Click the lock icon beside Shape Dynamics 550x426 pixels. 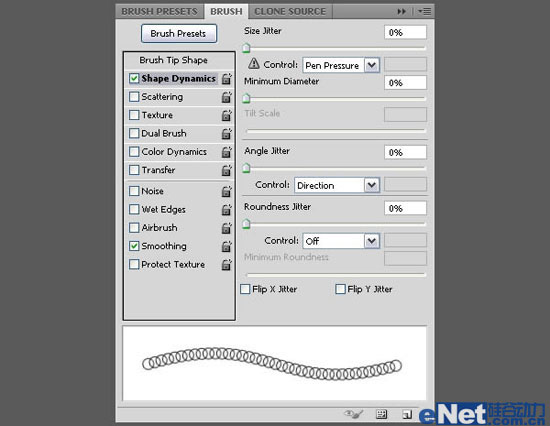pyautogui.click(x=227, y=79)
